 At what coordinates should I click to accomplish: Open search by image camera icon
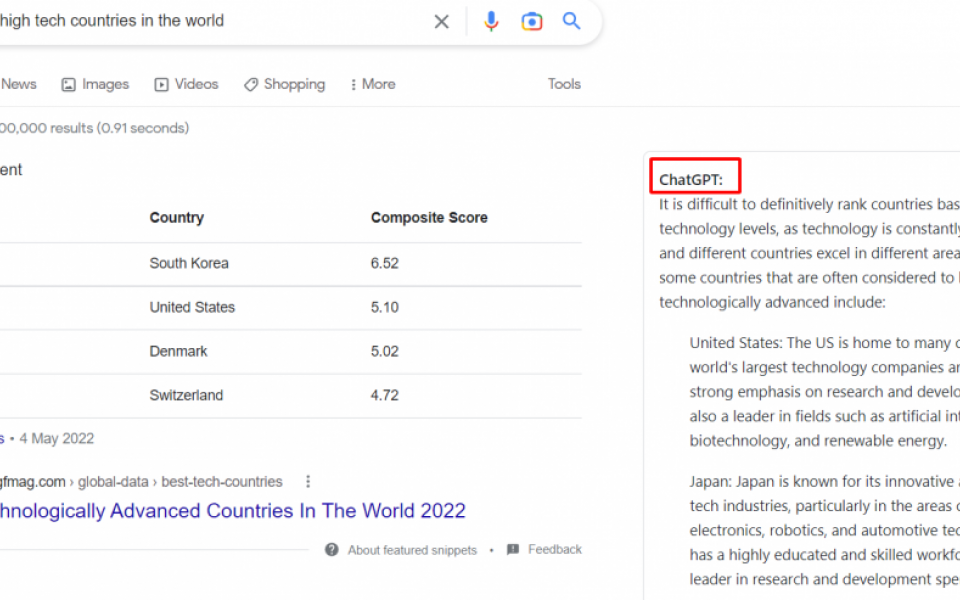tap(531, 21)
